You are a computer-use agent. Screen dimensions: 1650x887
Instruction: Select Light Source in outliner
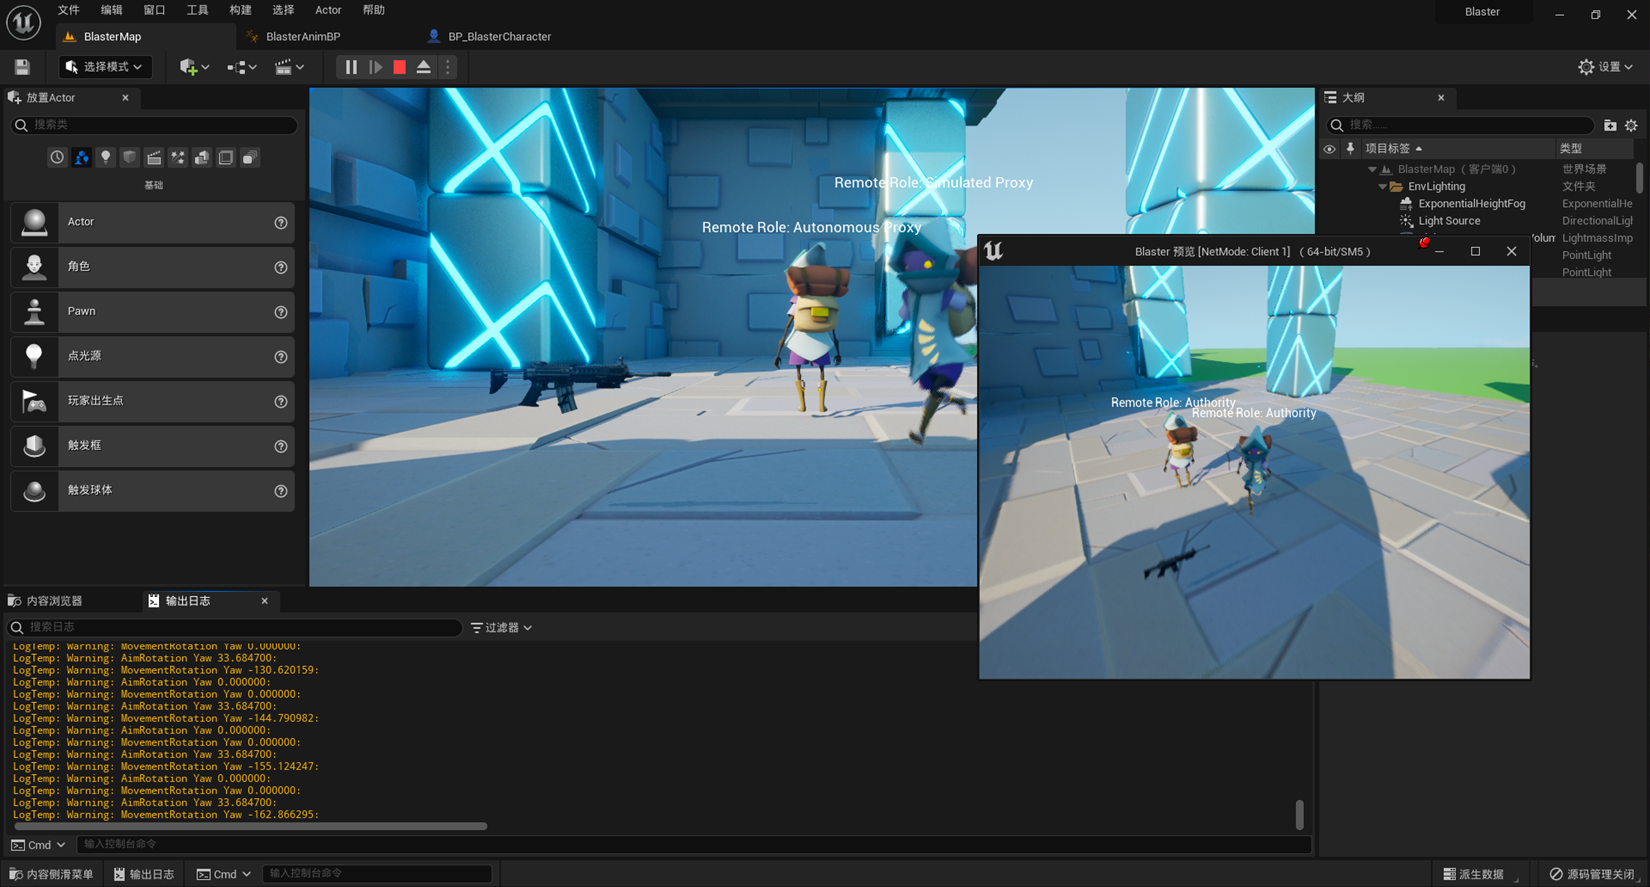1449,221
